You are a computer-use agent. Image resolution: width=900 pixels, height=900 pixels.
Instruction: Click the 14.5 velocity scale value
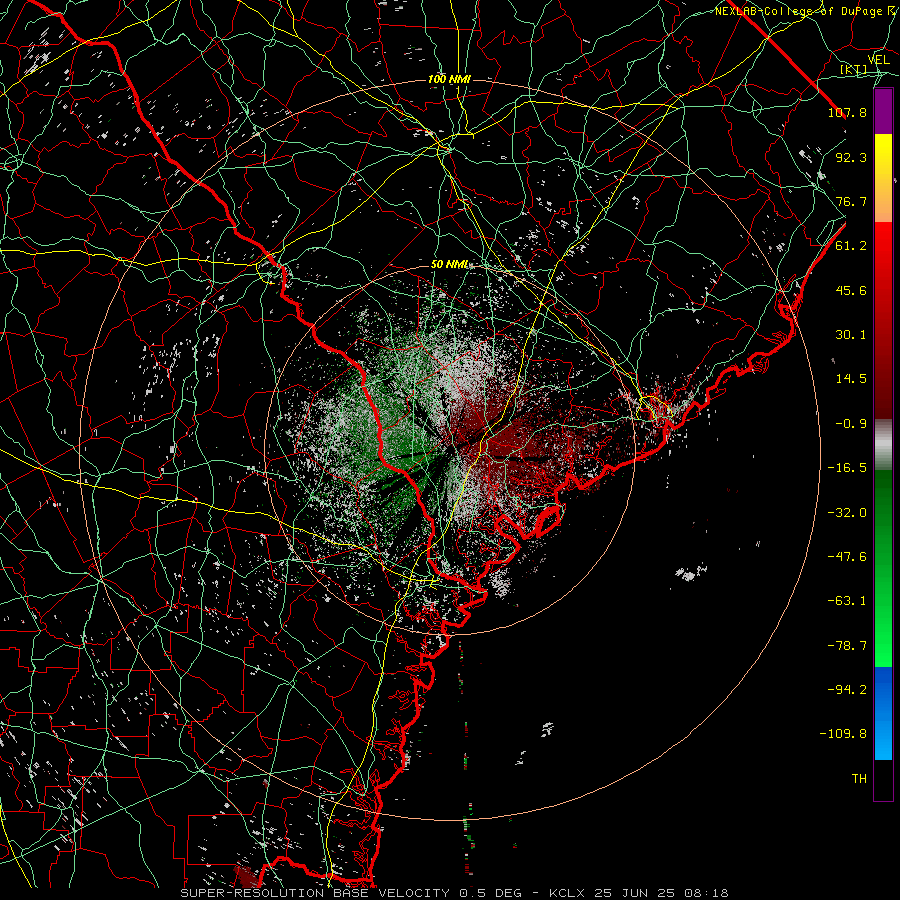851,379
